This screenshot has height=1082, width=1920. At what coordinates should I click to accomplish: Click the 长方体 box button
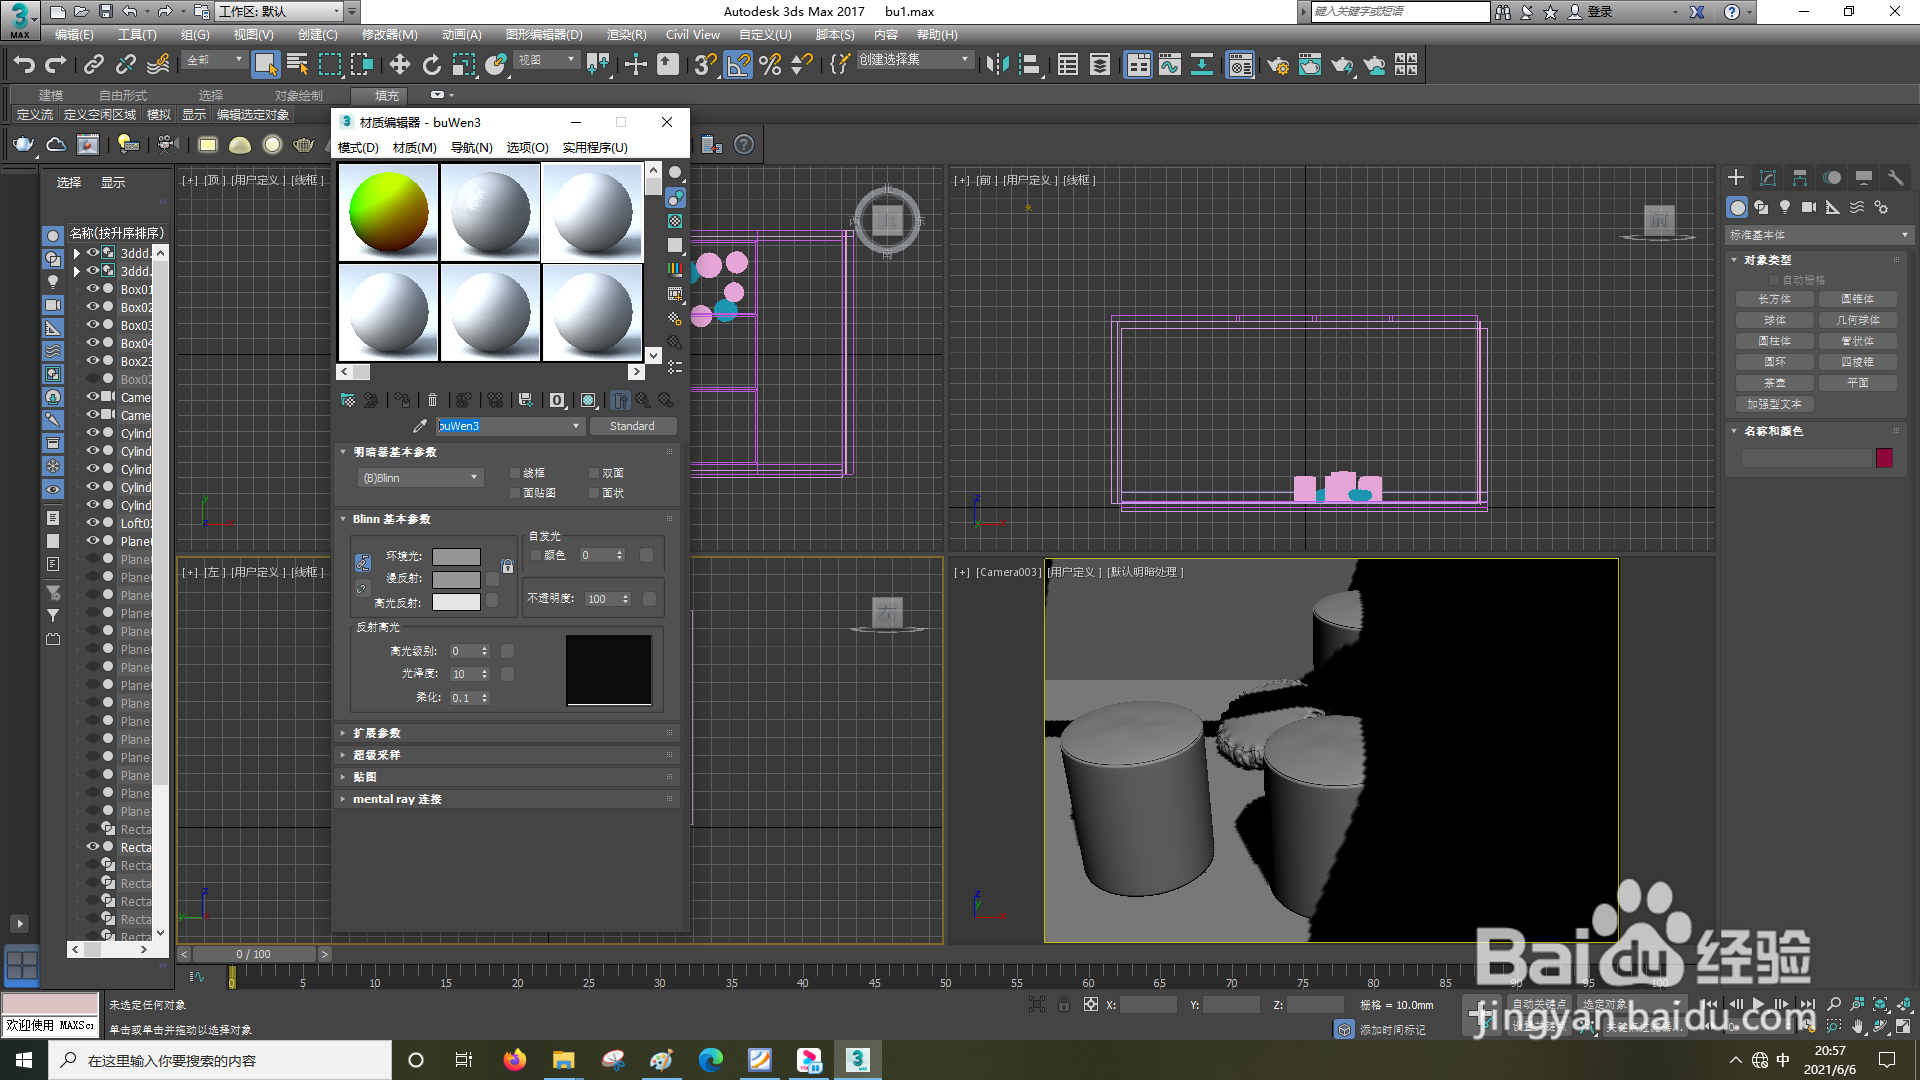point(1775,300)
